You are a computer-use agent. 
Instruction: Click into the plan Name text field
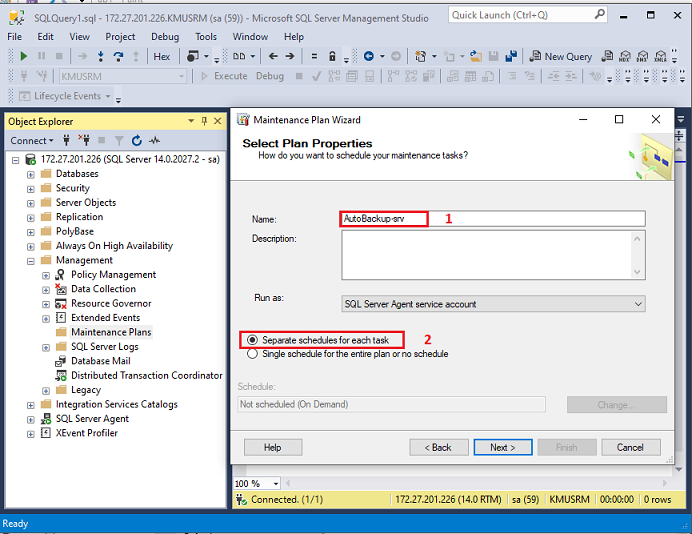click(x=493, y=218)
